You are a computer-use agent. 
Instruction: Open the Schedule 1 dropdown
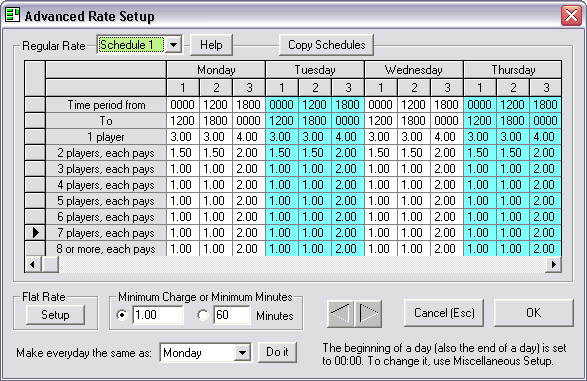click(173, 45)
